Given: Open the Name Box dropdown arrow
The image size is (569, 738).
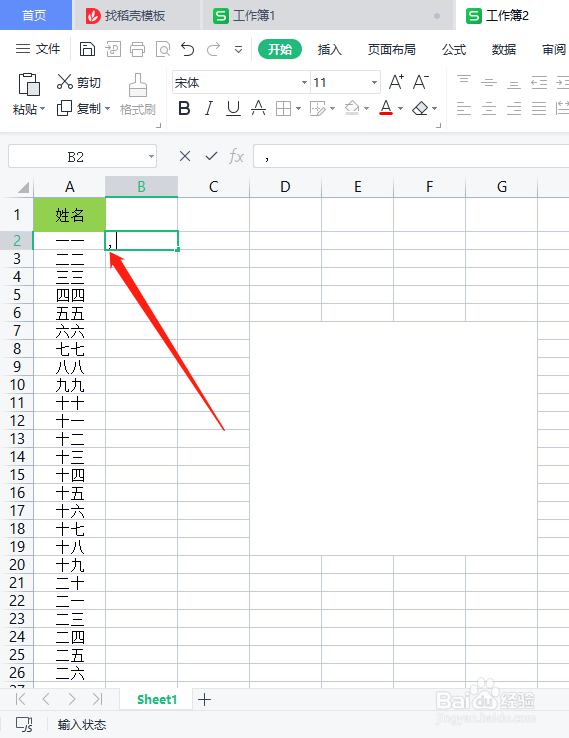Looking at the screenshot, I should pyautogui.click(x=151, y=157).
